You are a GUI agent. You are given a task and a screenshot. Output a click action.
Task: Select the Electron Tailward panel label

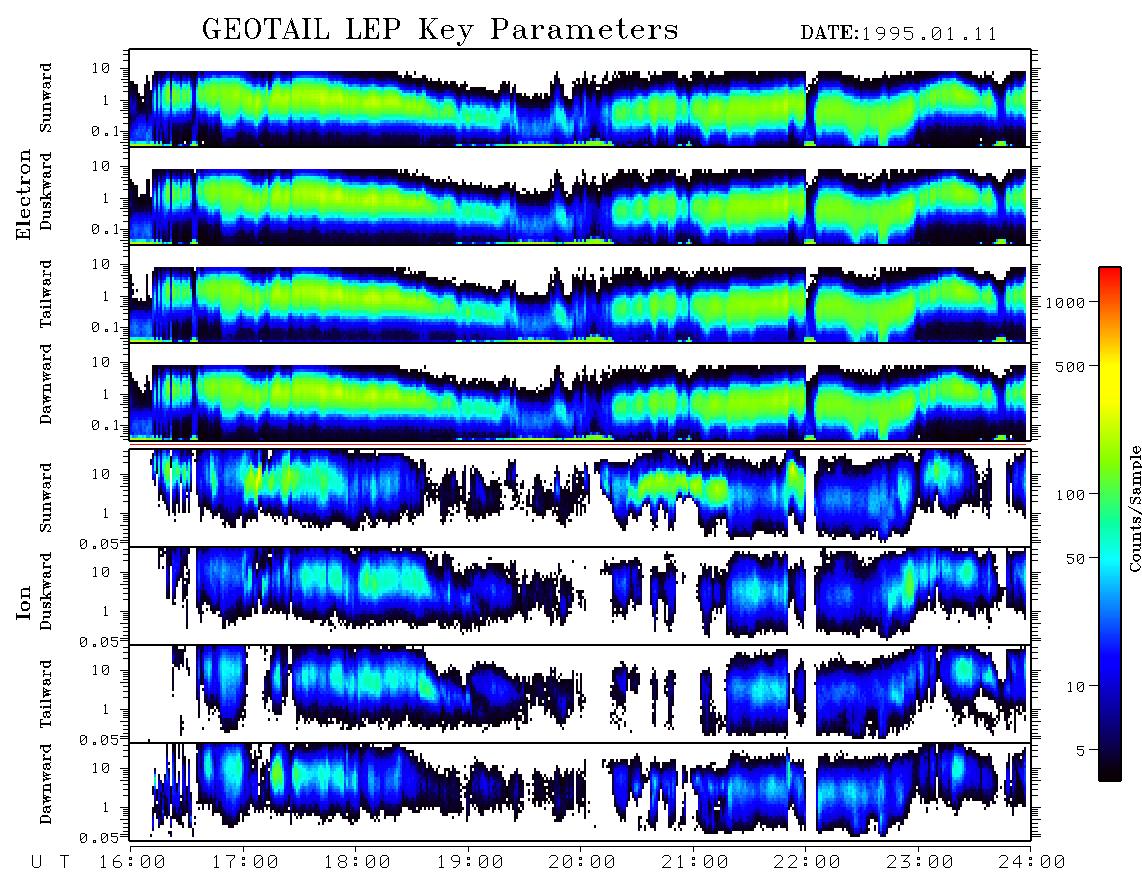pos(46,294)
